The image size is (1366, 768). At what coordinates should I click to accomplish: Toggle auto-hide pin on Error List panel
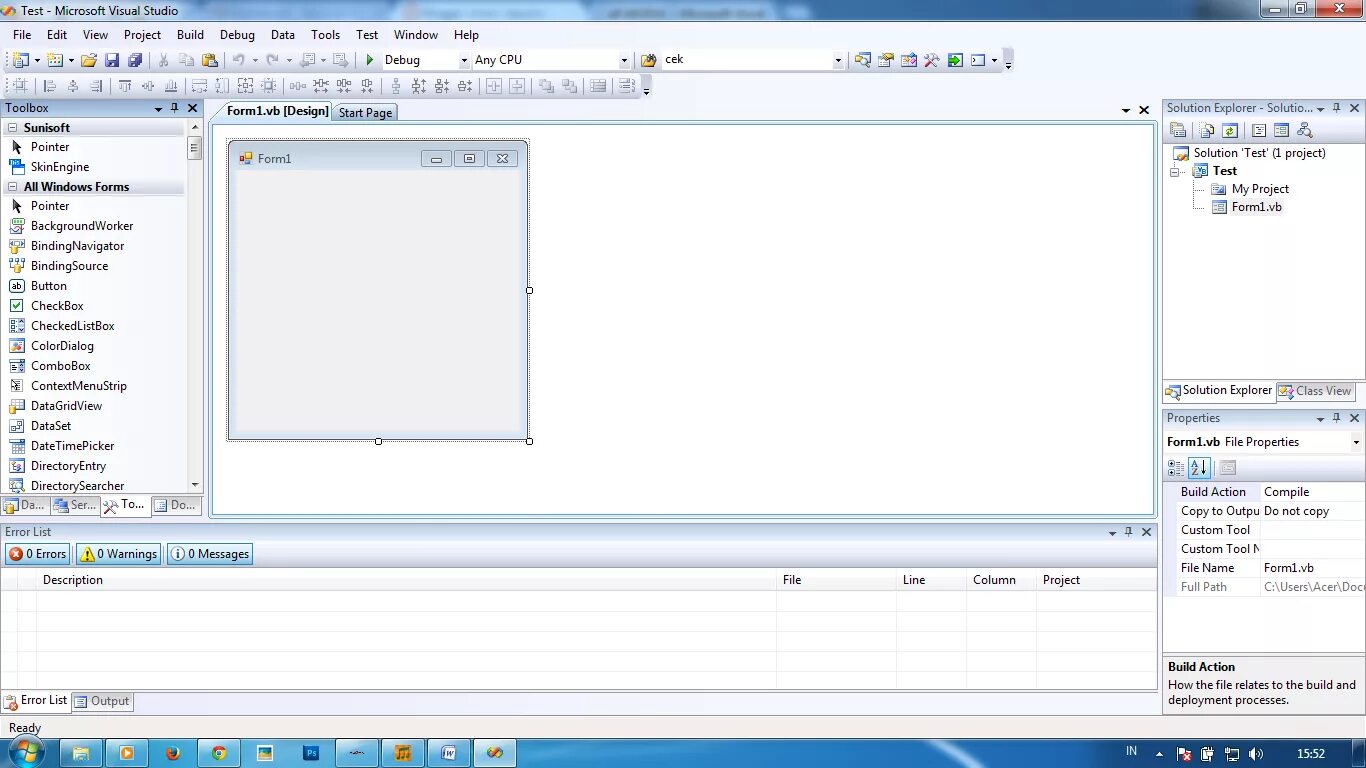coord(1129,532)
